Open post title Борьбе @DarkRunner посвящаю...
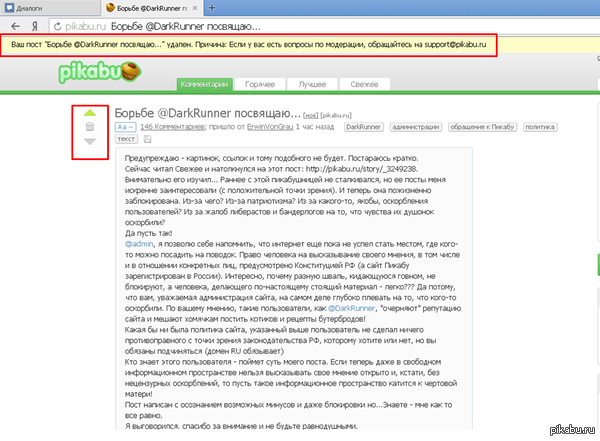Viewport: 600px width, 441px height. click(207, 113)
